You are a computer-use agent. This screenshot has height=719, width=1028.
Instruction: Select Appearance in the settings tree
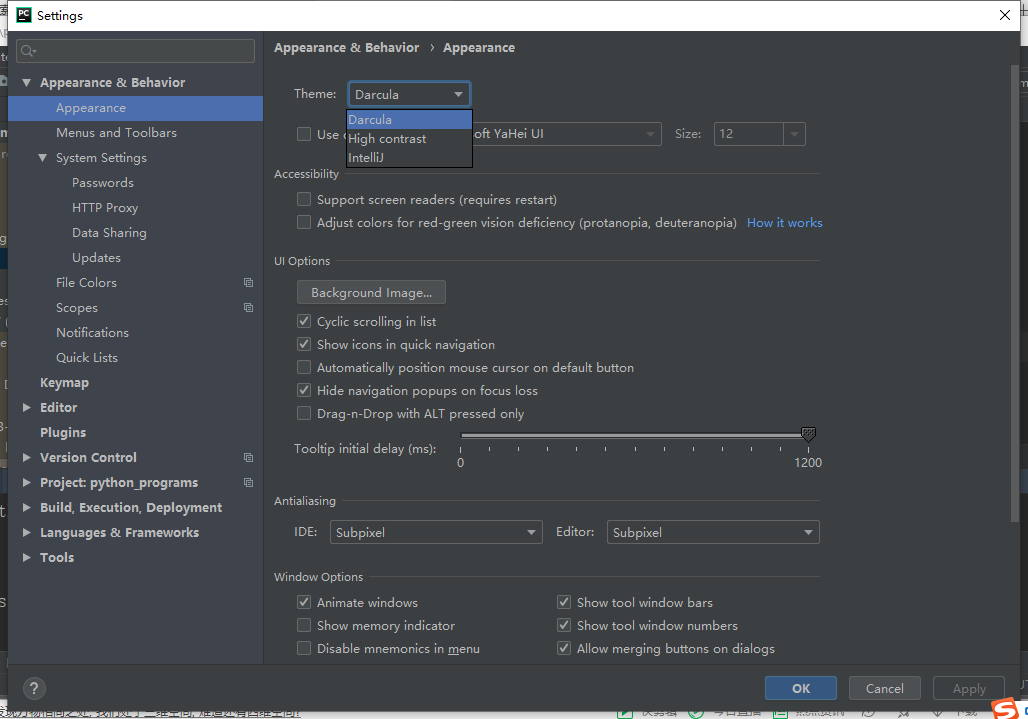point(135,108)
